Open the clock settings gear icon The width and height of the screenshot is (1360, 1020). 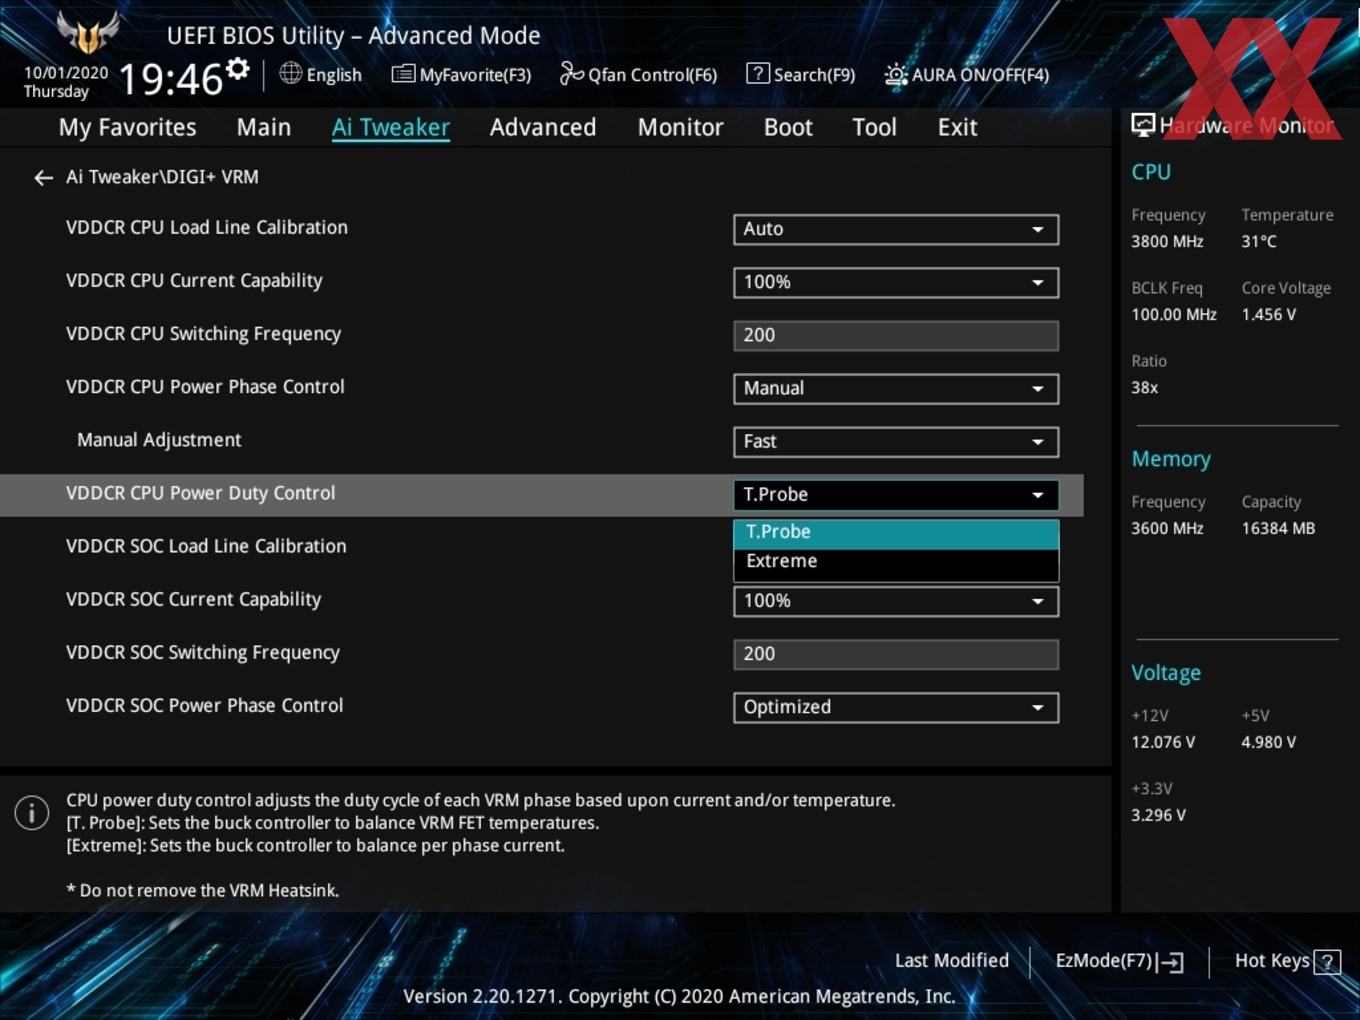tap(238, 68)
